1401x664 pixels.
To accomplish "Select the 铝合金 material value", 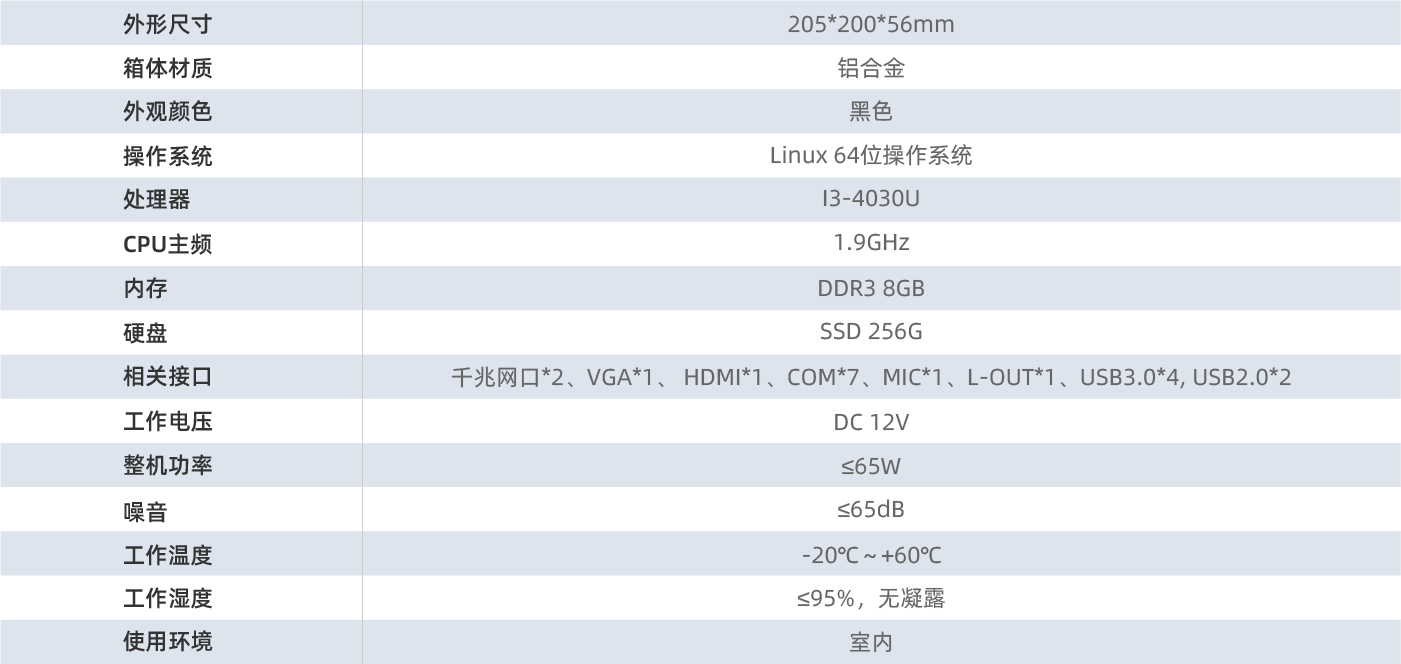I will [x=871, y=68].
